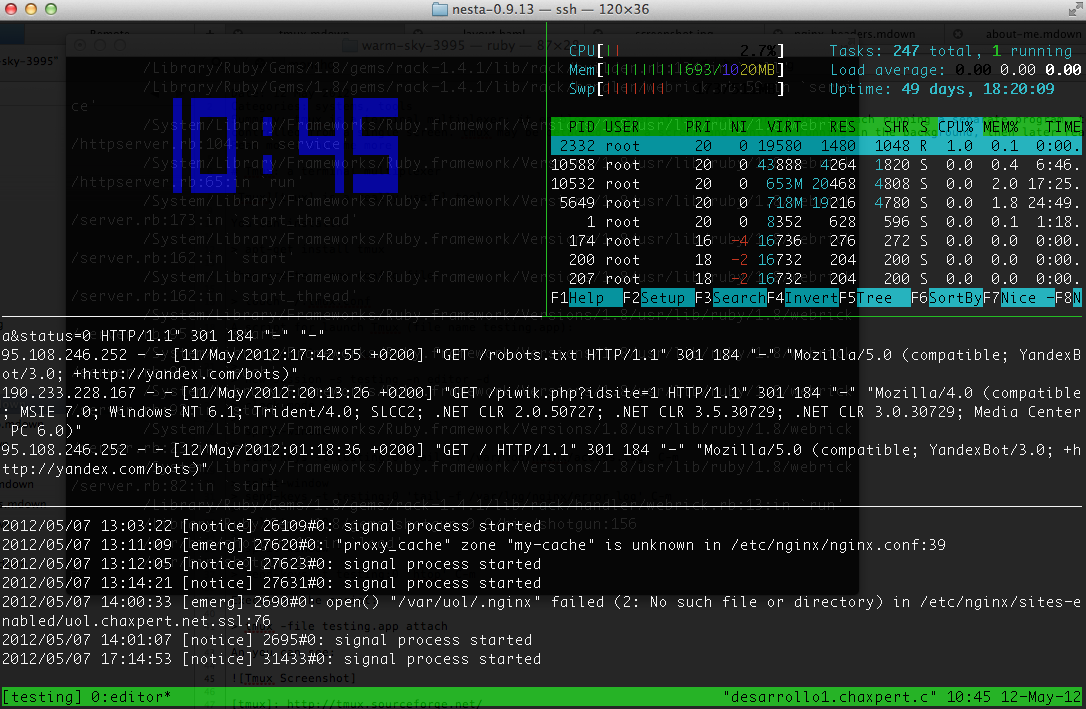Choose F3 Search in htop footer
This screenshot has width=1086, height=709.
click(730, 298)
